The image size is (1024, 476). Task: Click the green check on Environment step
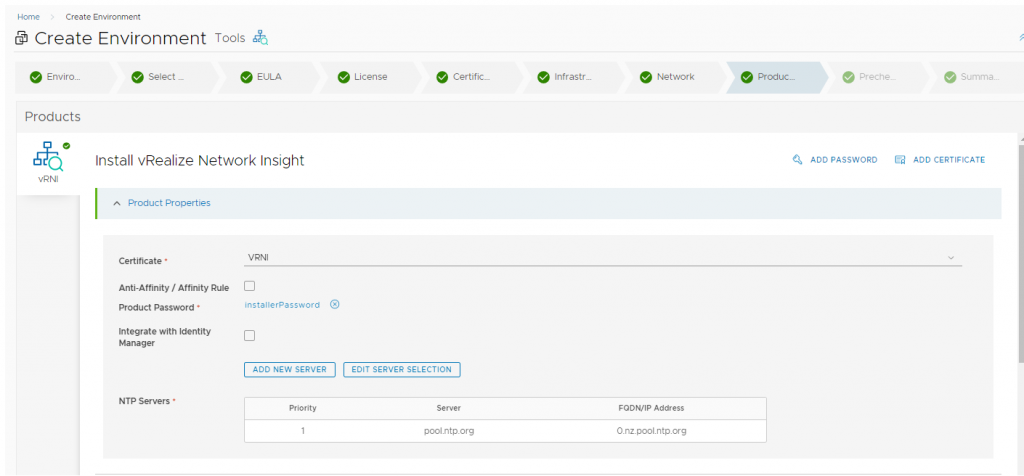coord(36,77)
